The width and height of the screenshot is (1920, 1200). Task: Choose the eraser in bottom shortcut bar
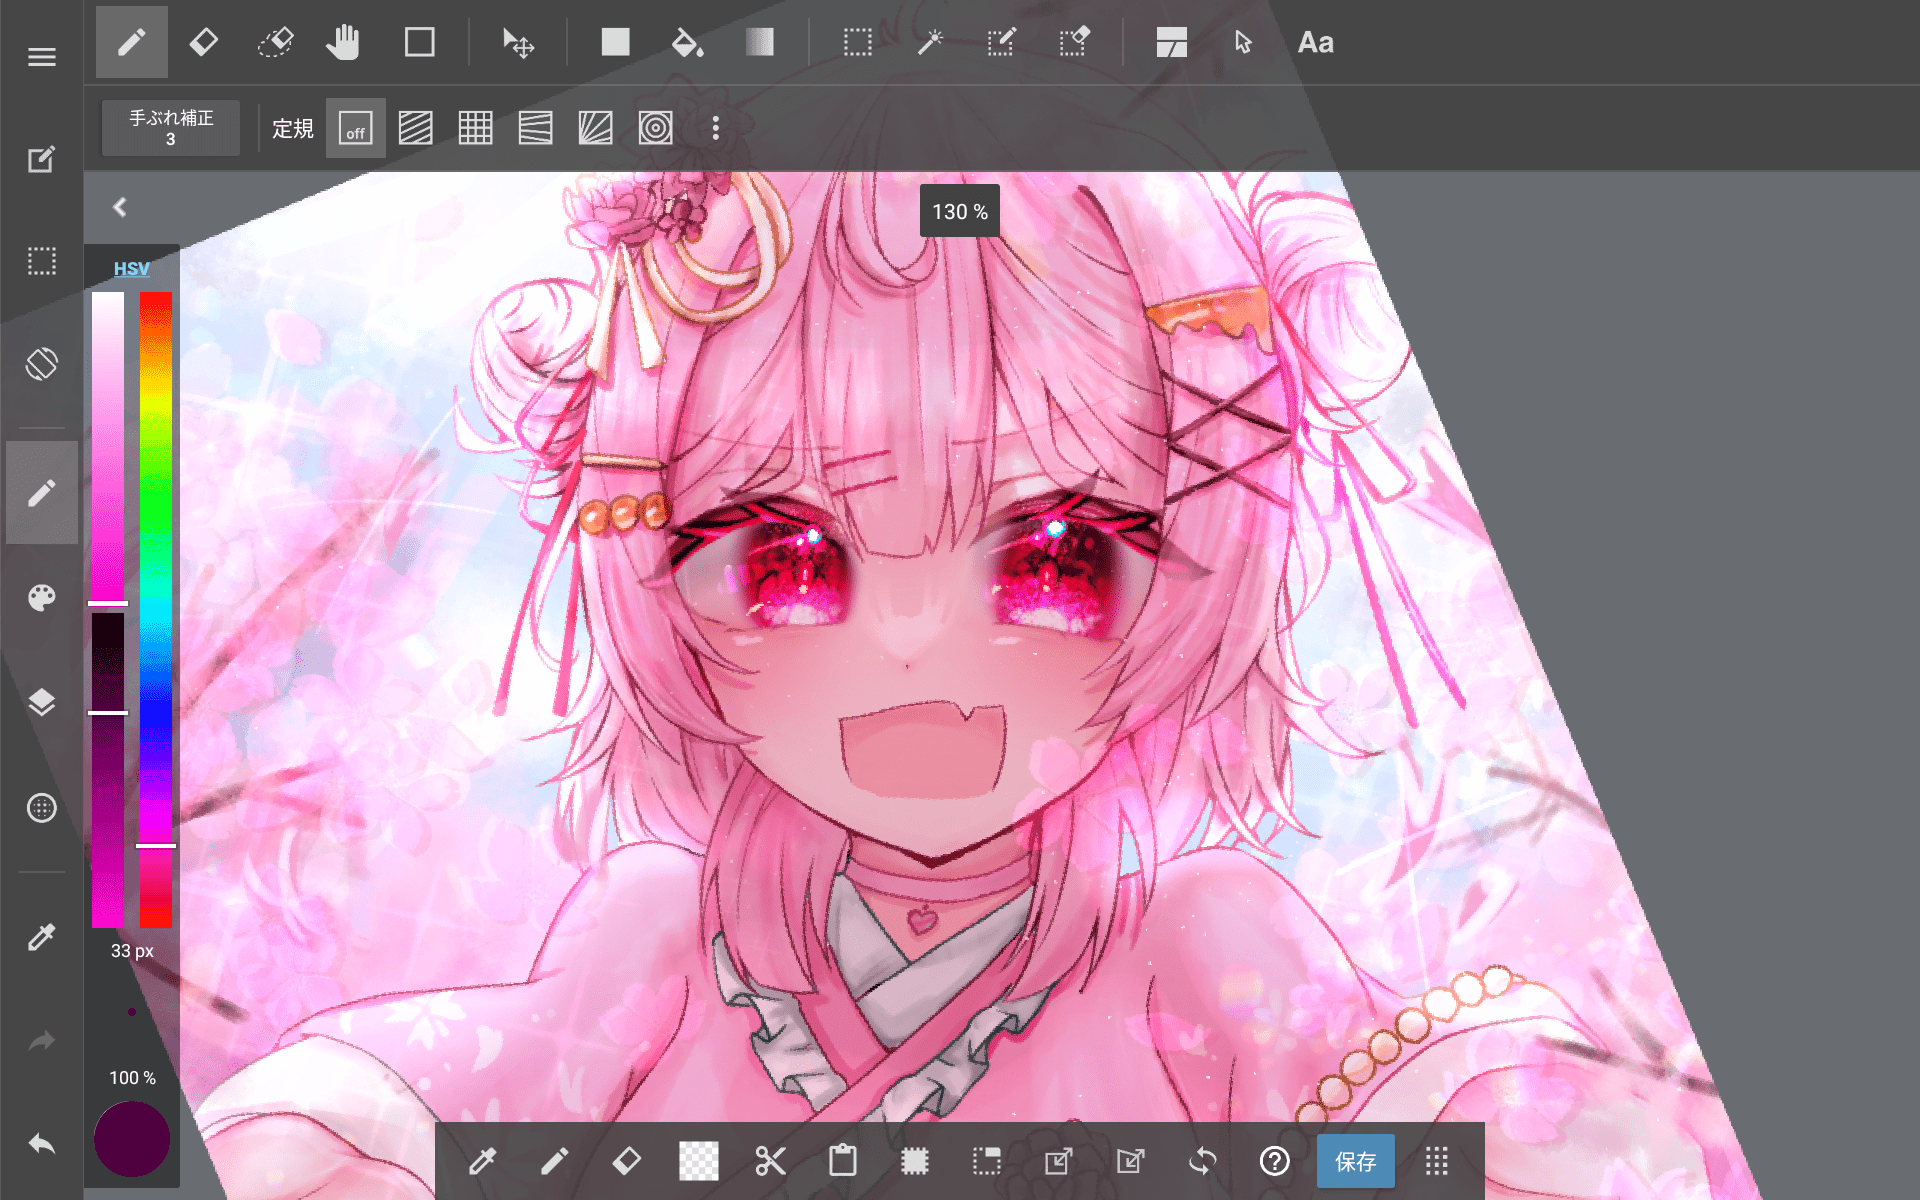coord(627,1161)
